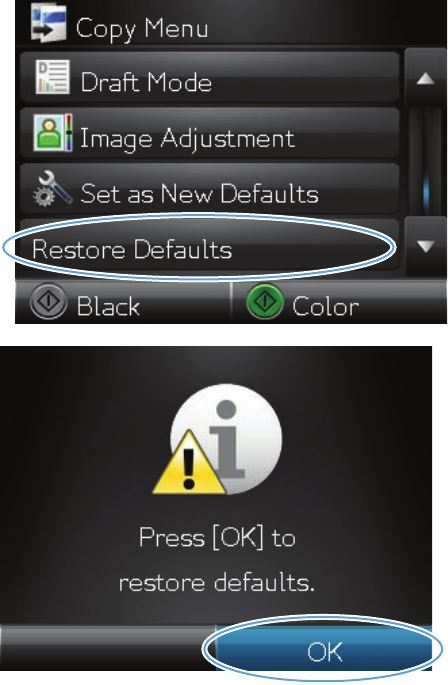Select Restore Defaults in the Copy Menu
This screenshot has height=685, width=448.
click(x=209, y=245)
